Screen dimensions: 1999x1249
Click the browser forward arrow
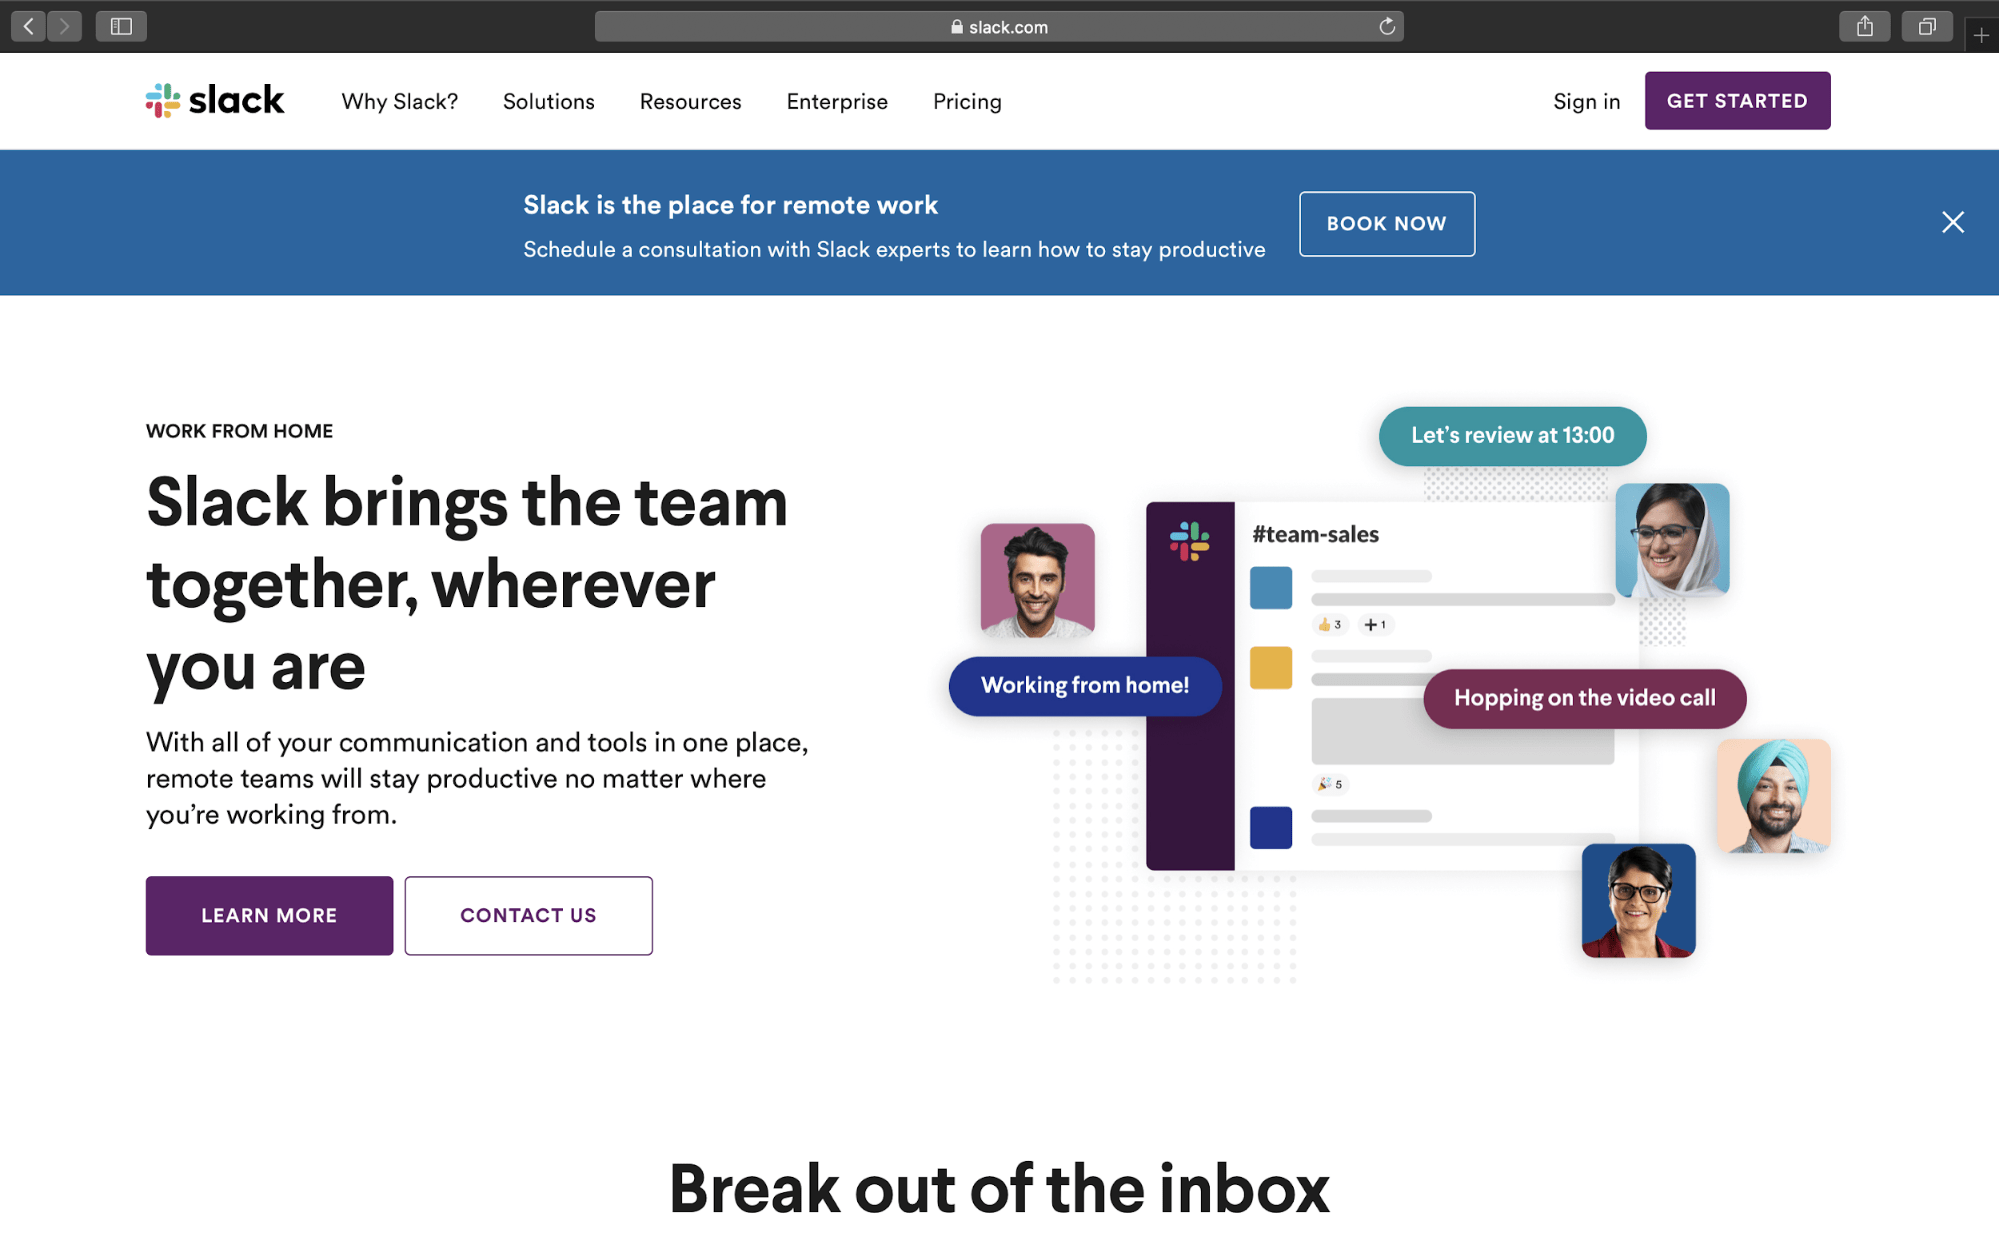(65, 26)
